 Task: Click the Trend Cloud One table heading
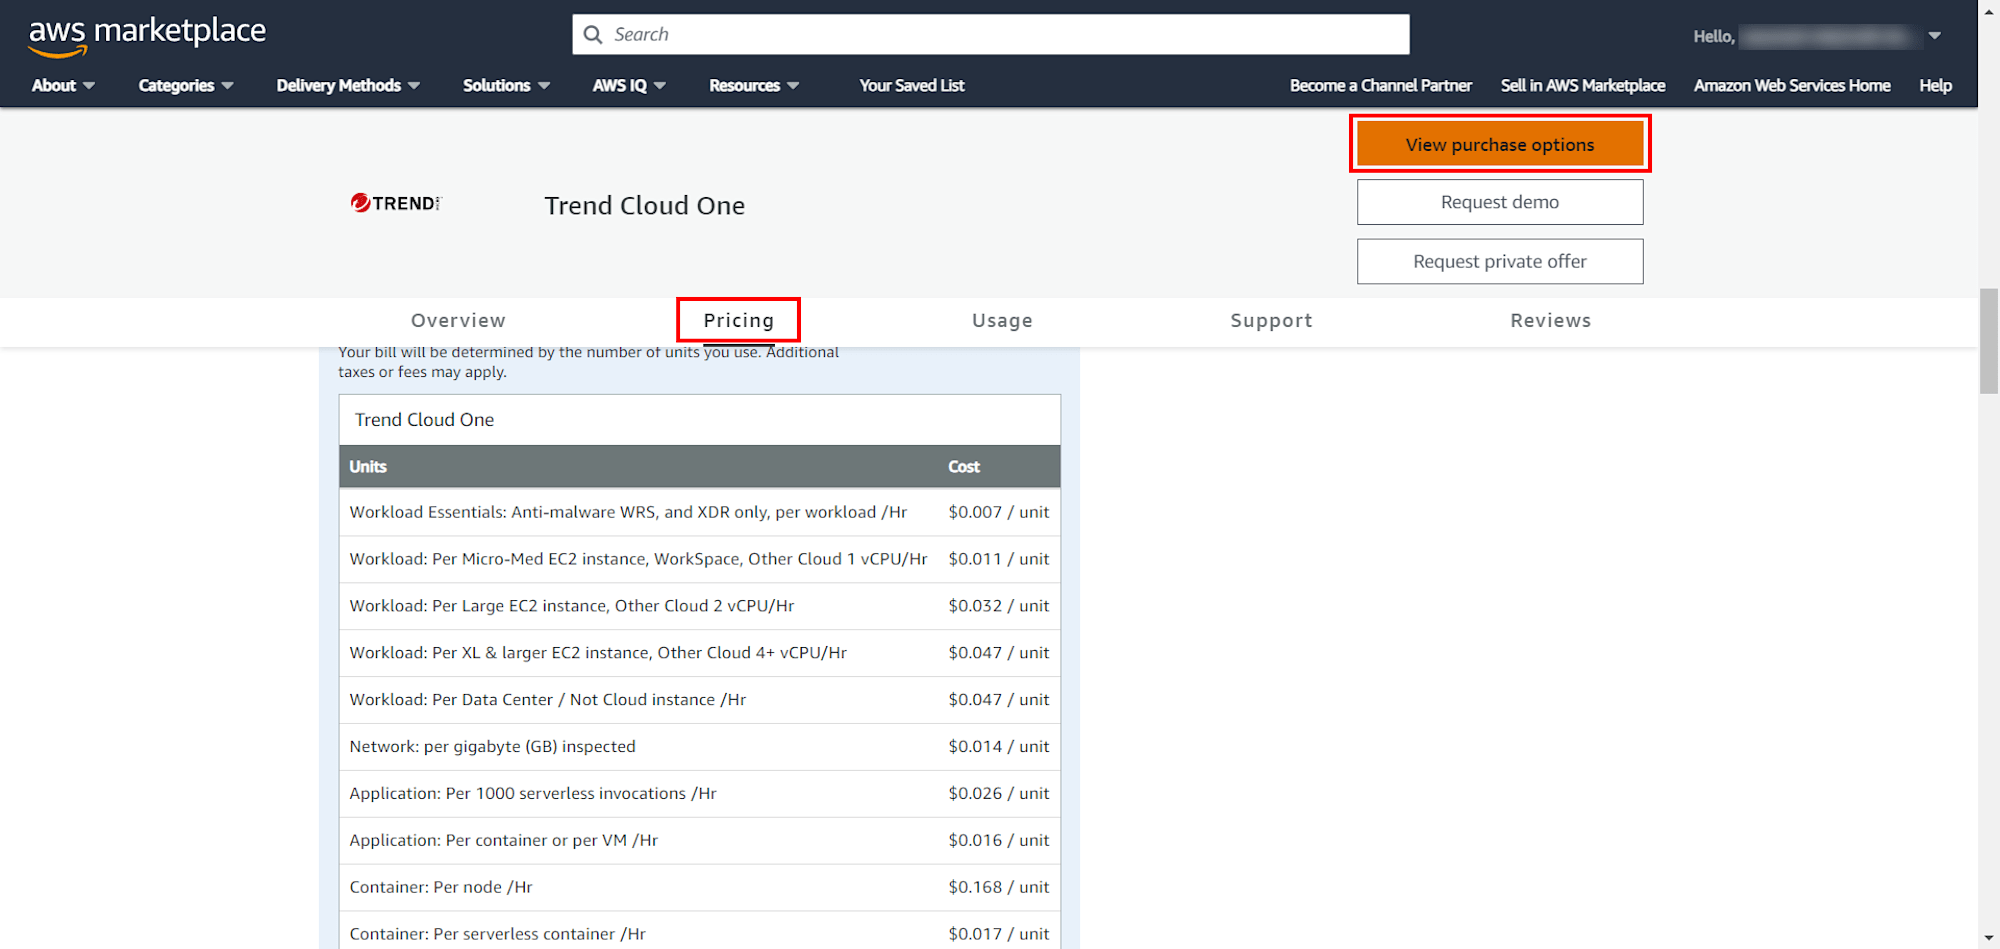click(424, 420)
